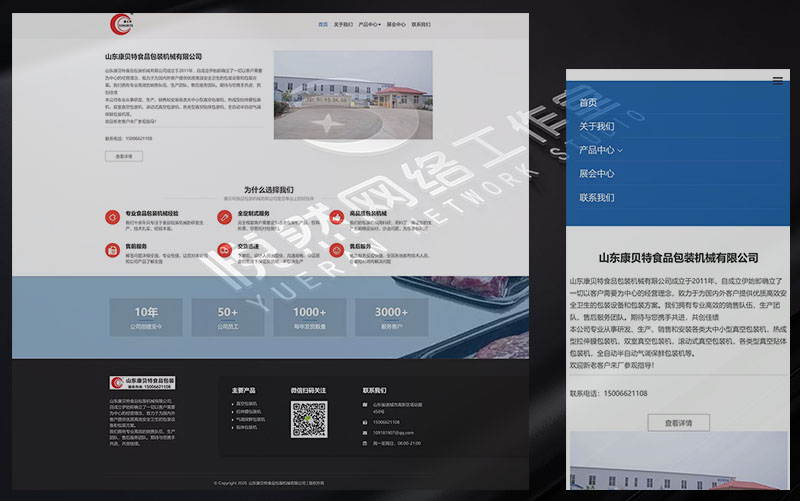This screenshot has width=800, height=501.
Task: Click the 主要产品 footer heading
Action: coord(243,390)
